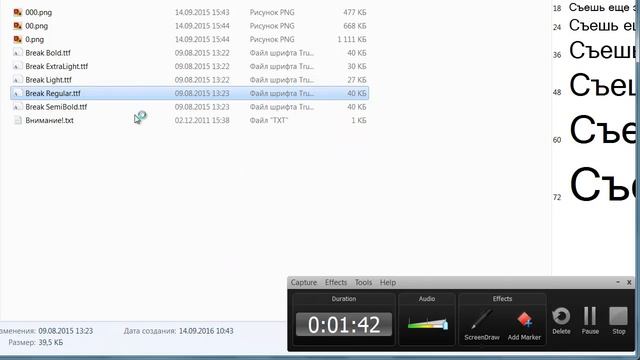Select file name 0.png
Screen dimensions: 640x360
[x=34, y=39]
